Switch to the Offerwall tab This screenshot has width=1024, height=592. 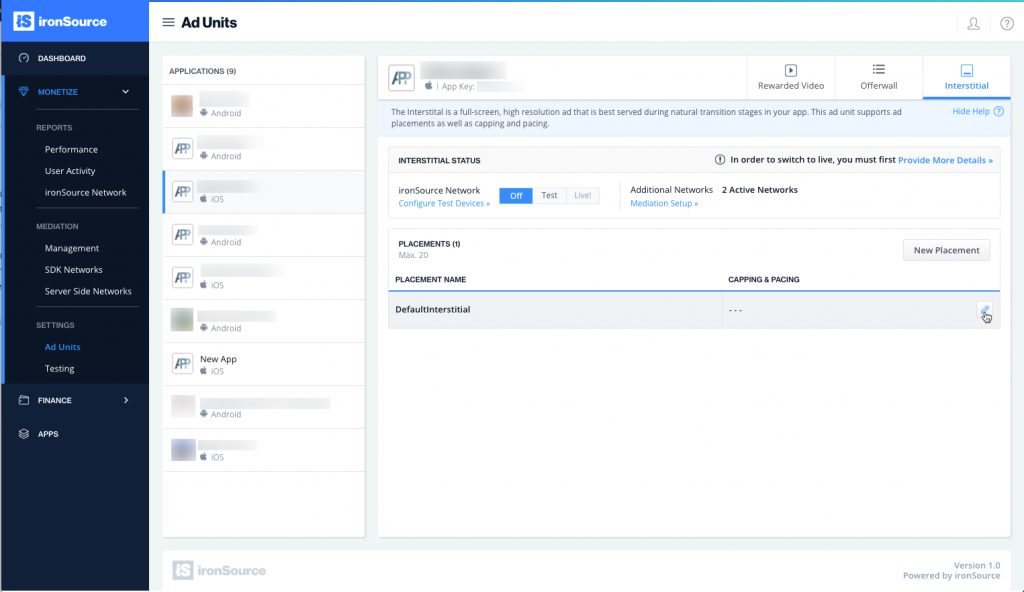point(878,77)
